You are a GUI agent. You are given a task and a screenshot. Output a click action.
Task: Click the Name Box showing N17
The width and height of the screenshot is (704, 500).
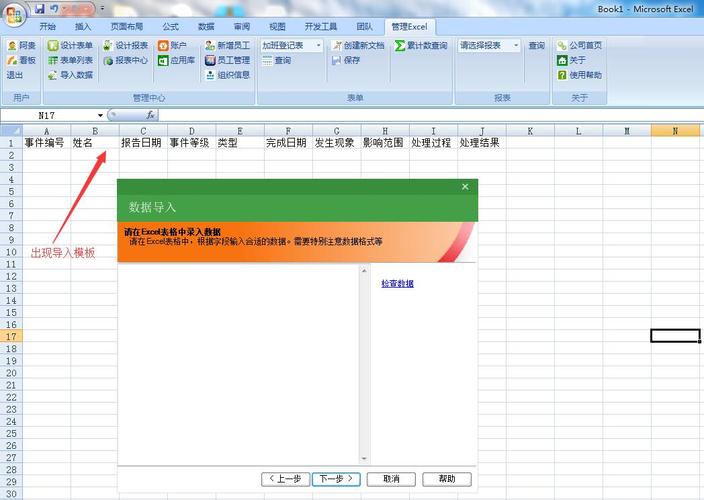(x=48, y=115)
